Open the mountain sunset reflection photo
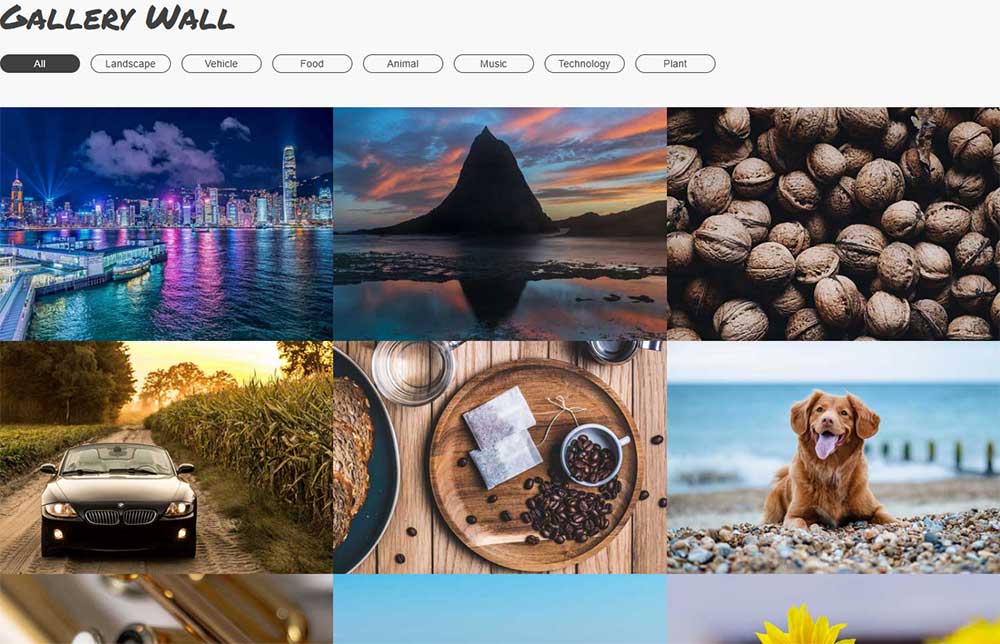This screenshot has height=644, width=1000. (500, 224)
